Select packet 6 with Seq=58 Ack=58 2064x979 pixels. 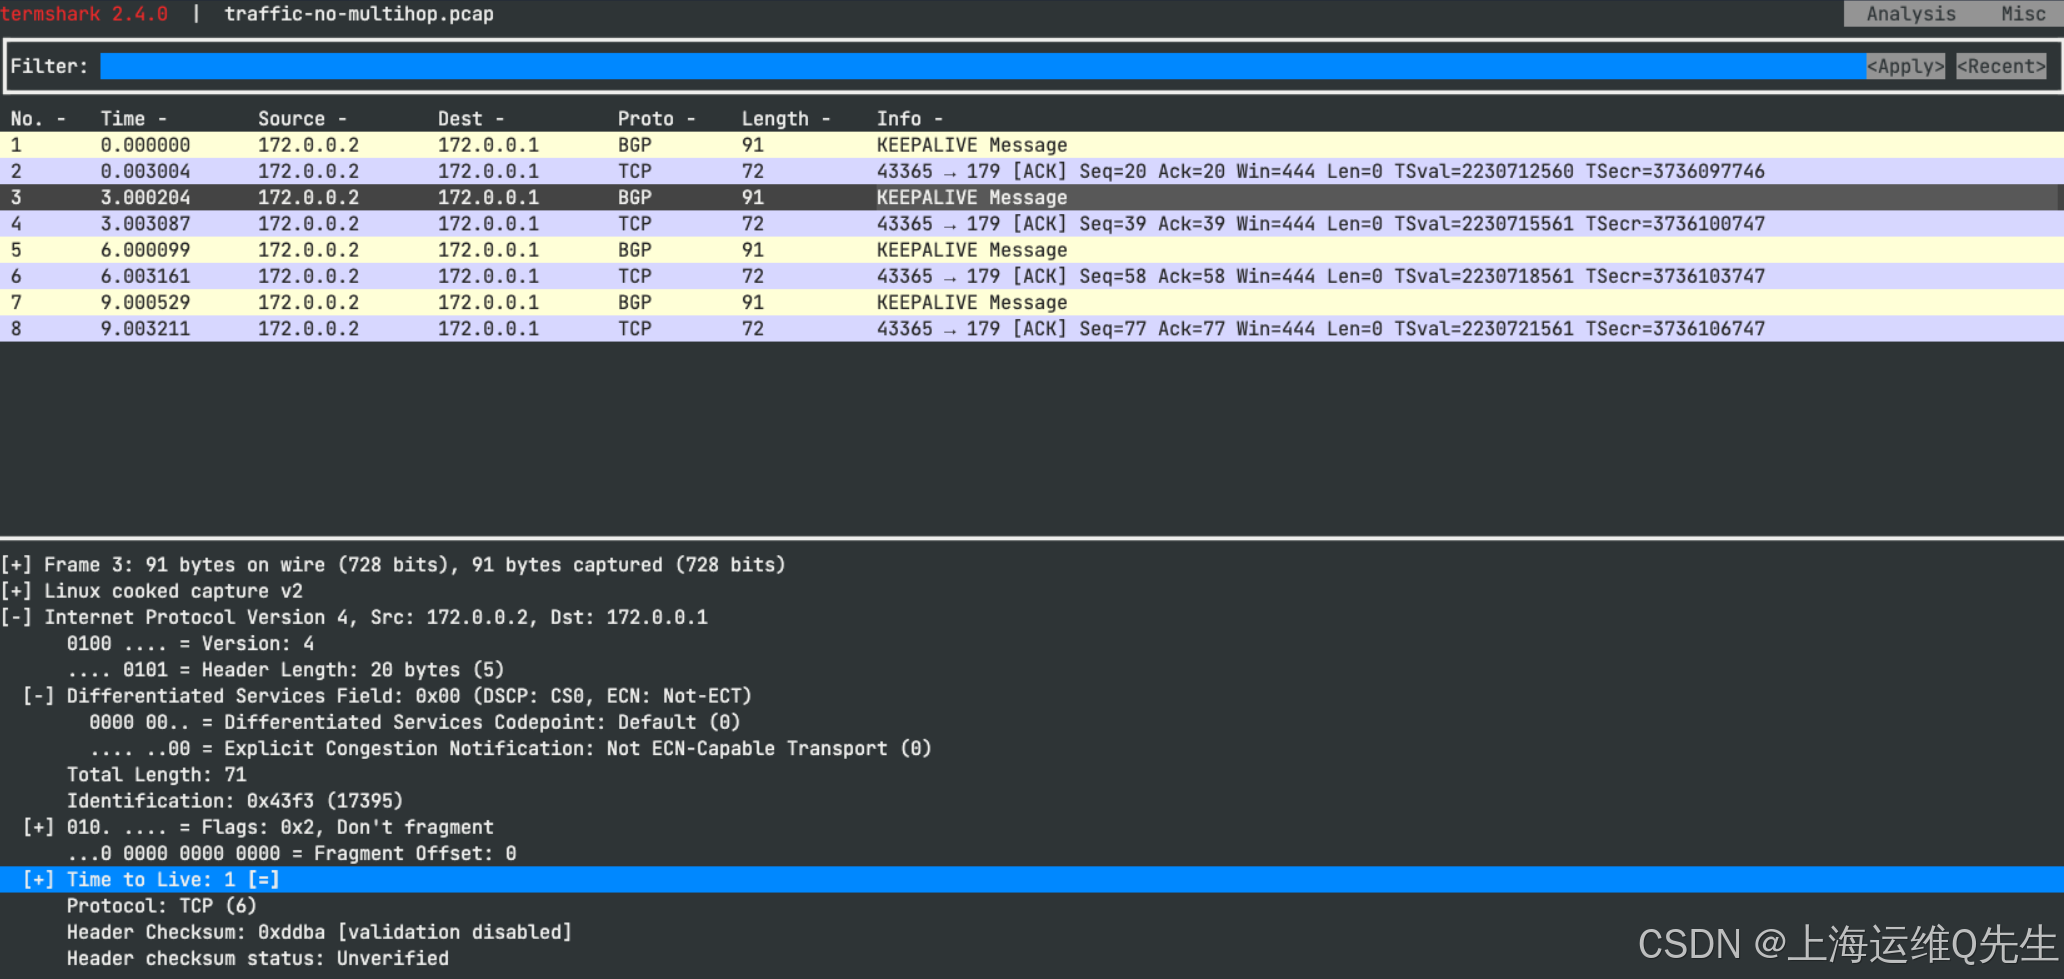(1032, 276)
